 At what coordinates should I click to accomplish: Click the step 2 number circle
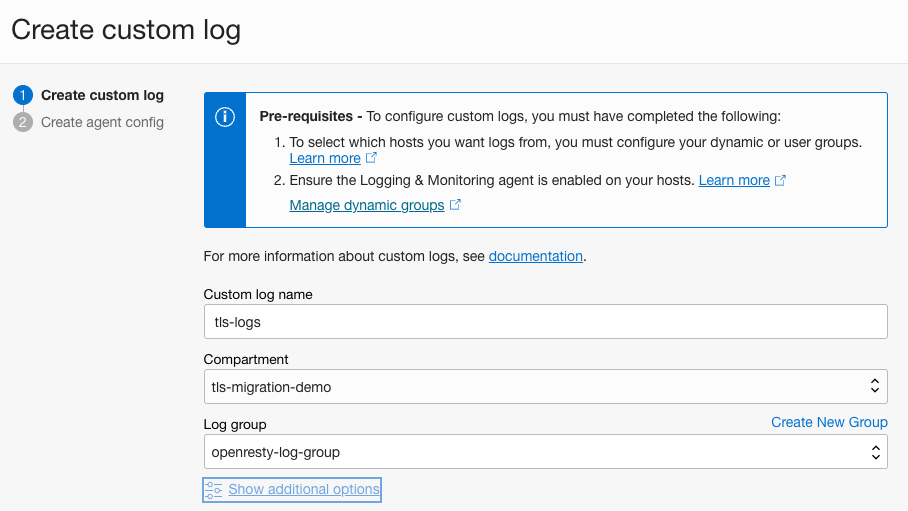(22, 122)
